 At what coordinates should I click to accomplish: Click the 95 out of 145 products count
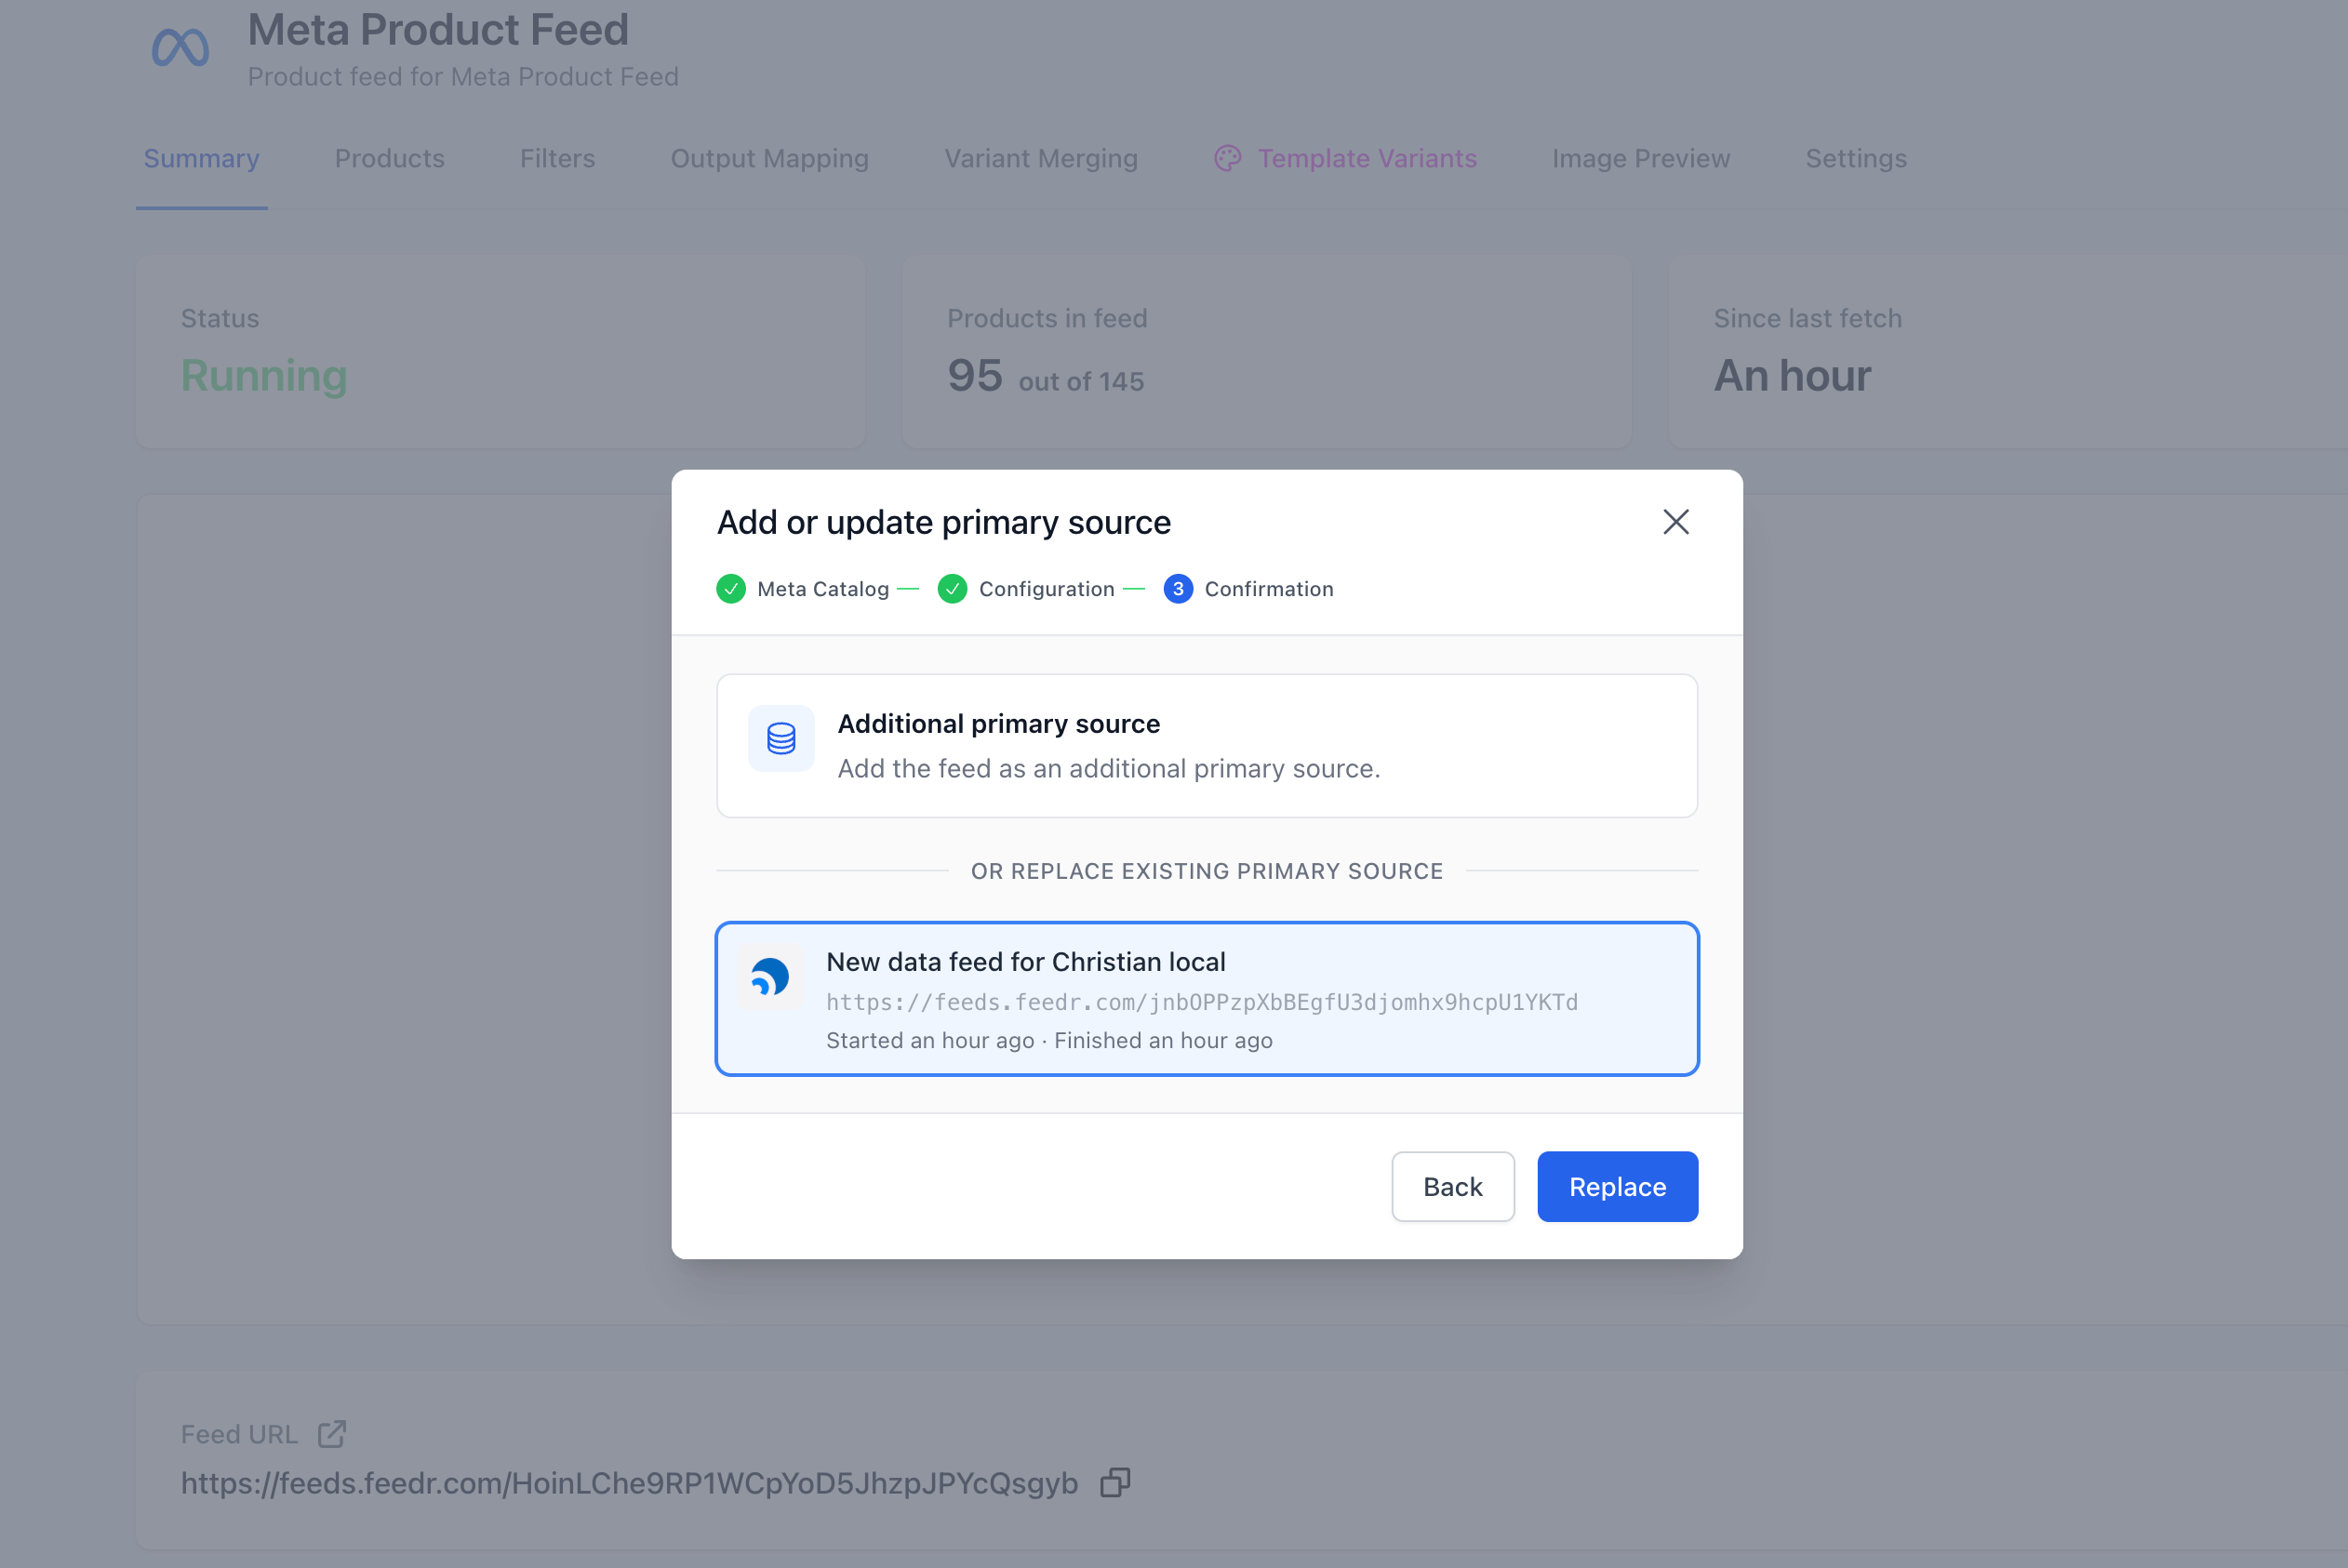click(1045, 376)
